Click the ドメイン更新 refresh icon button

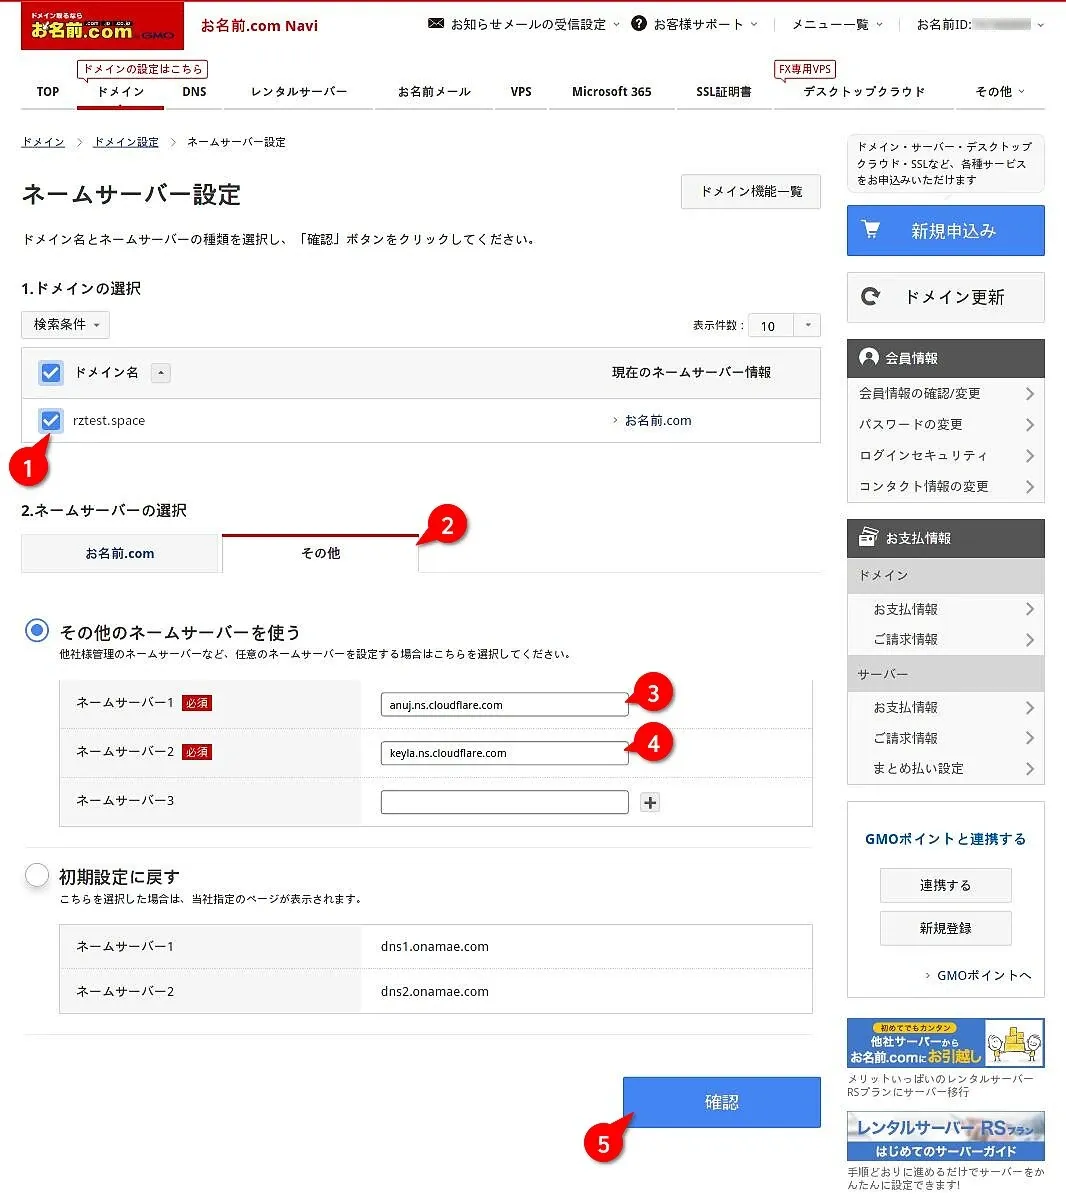pos(945,297)
